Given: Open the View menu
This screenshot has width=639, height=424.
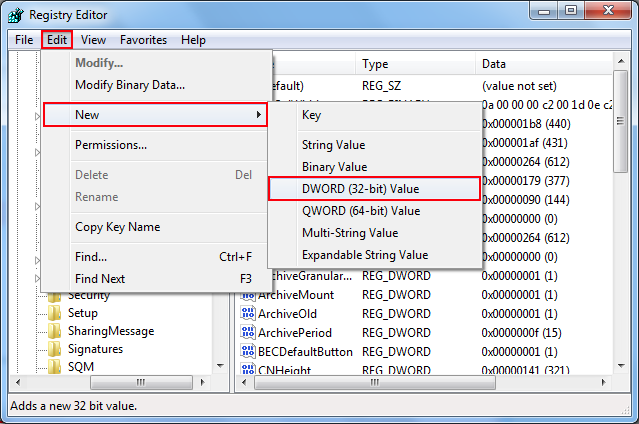Looking at the screenshot, I should pos(93,40).
